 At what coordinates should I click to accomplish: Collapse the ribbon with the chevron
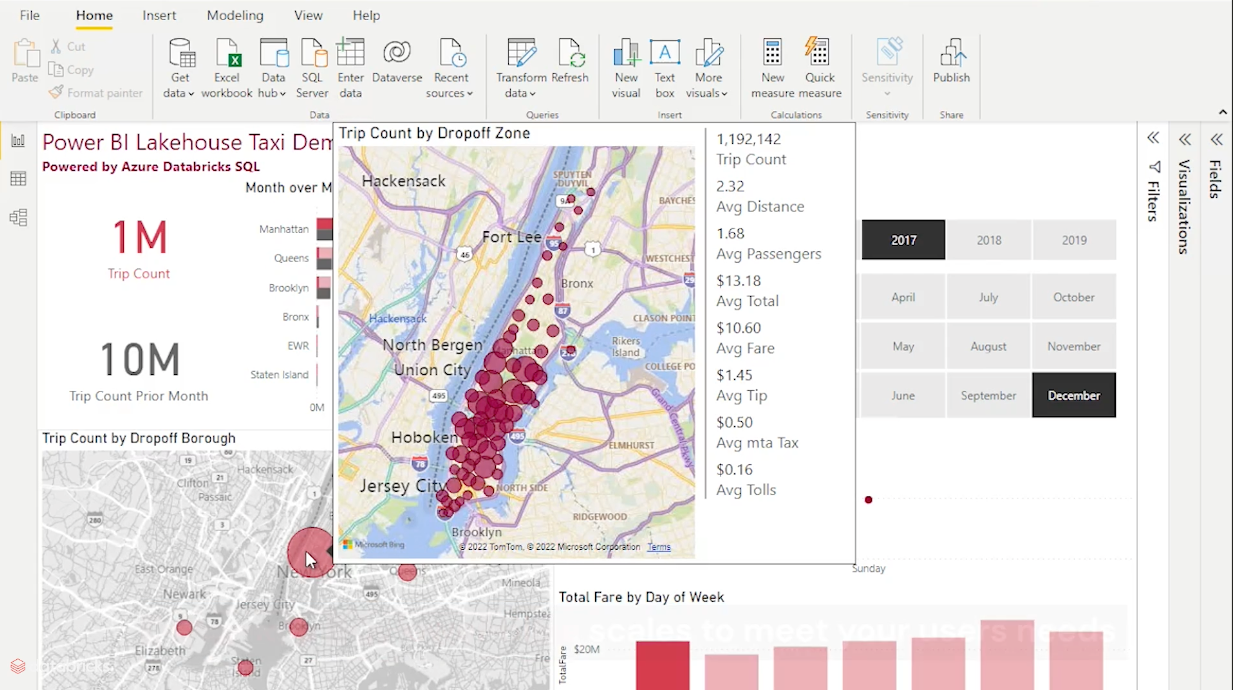1222,112
